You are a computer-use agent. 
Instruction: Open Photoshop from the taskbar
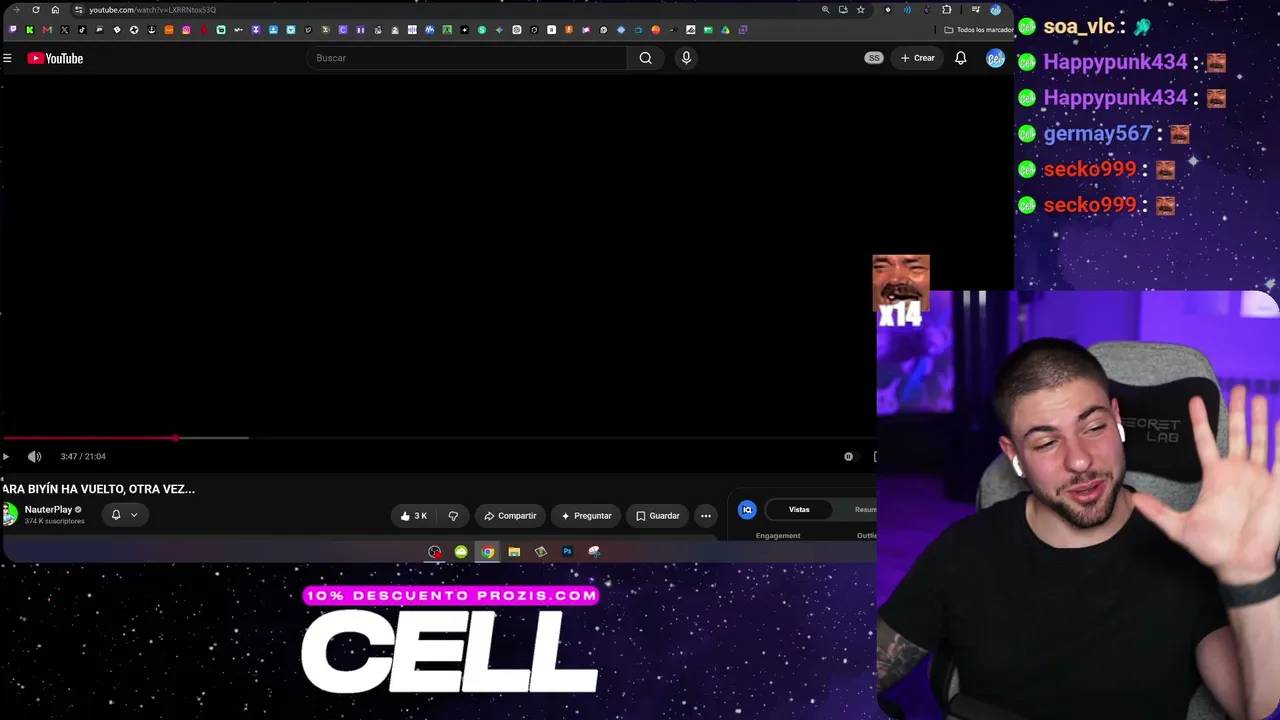coord(567,552)
